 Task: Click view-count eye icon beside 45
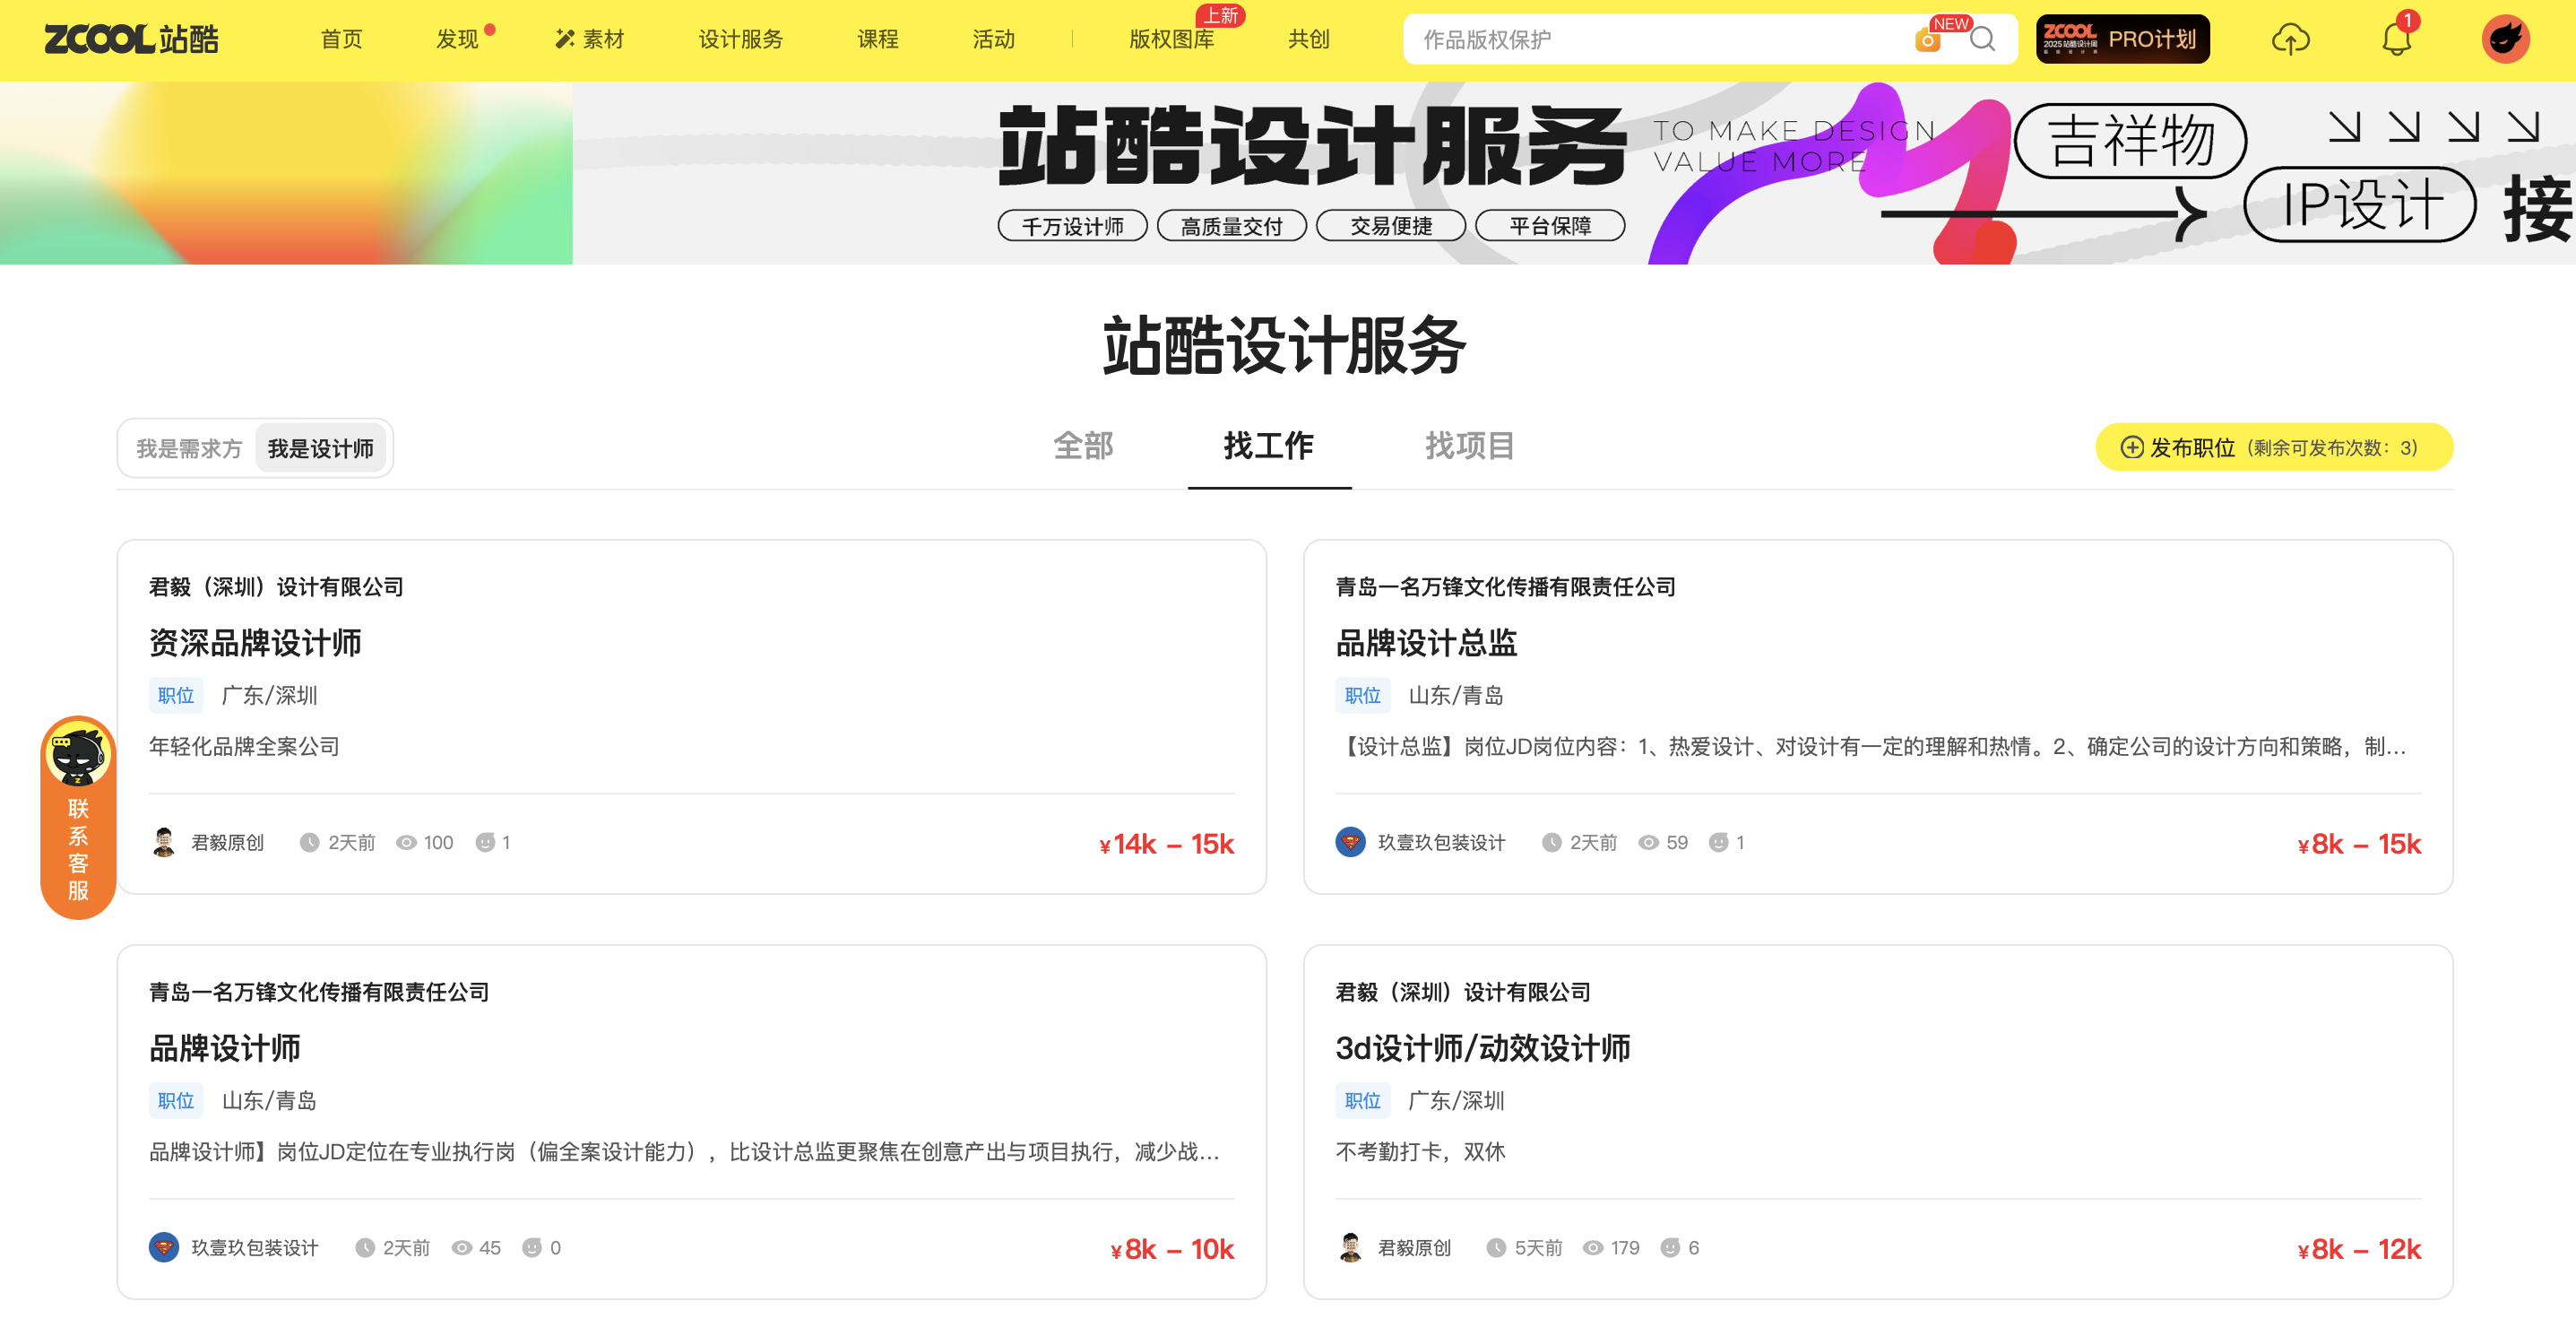tap(461, 1248)
